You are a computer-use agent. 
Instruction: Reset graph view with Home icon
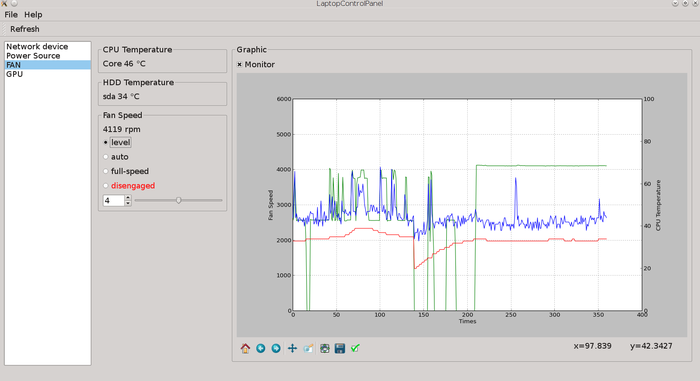point(245,348)
